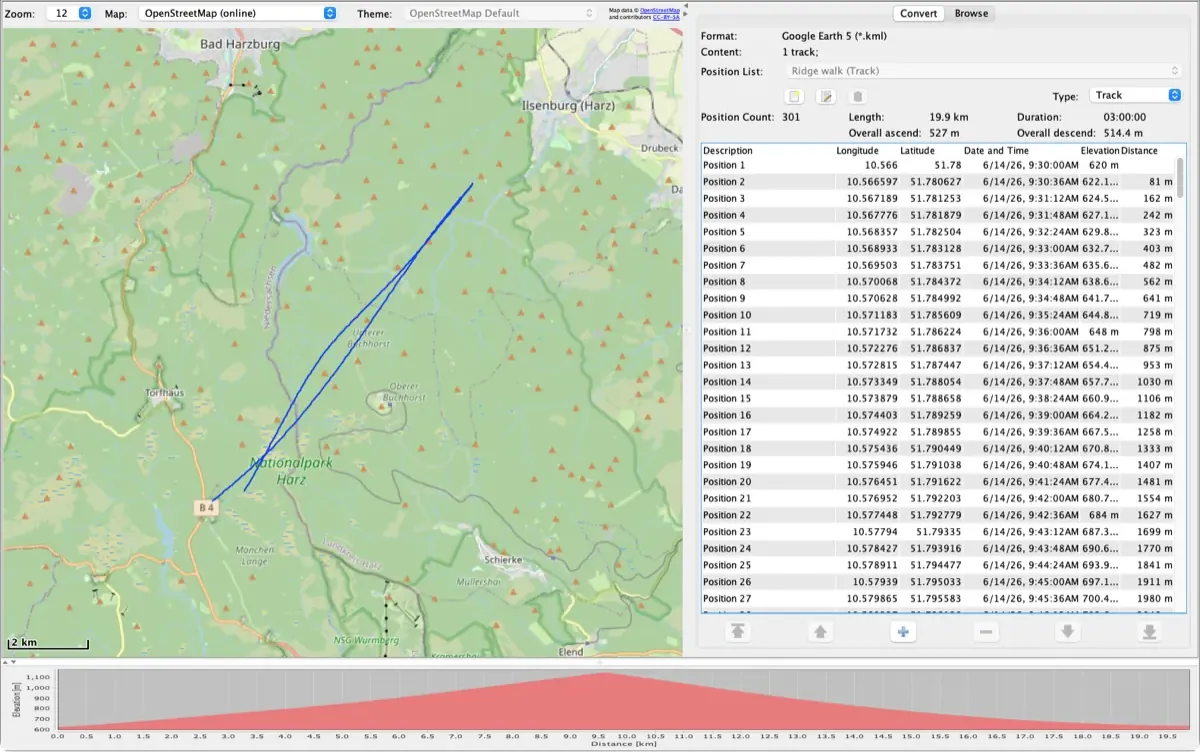This screenshot has width=1200, height=752.
Task: Click the position table vertical scrollbar
Action: (x=1180, y=178)
